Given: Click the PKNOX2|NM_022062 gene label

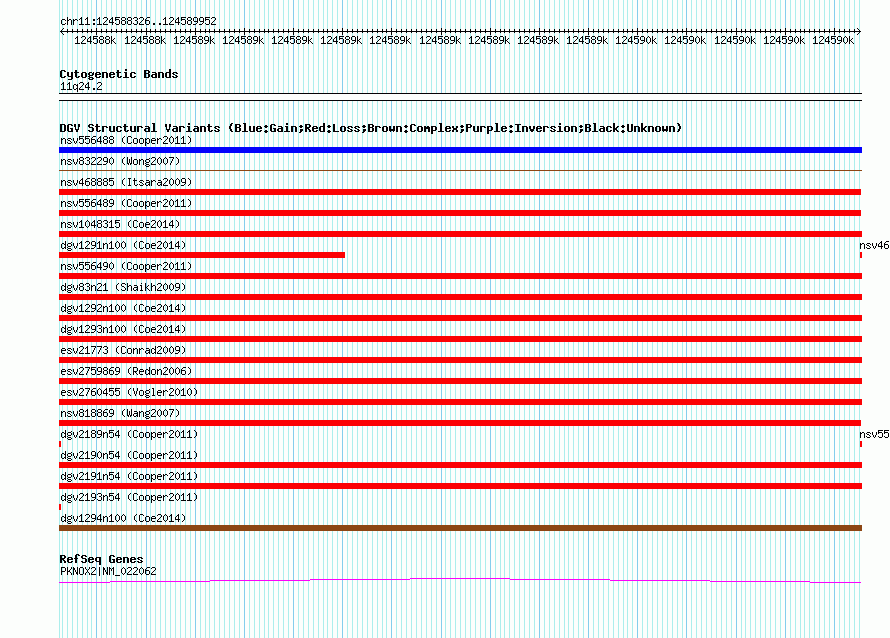Looking at the screenshot, I should tap(108, 571).
